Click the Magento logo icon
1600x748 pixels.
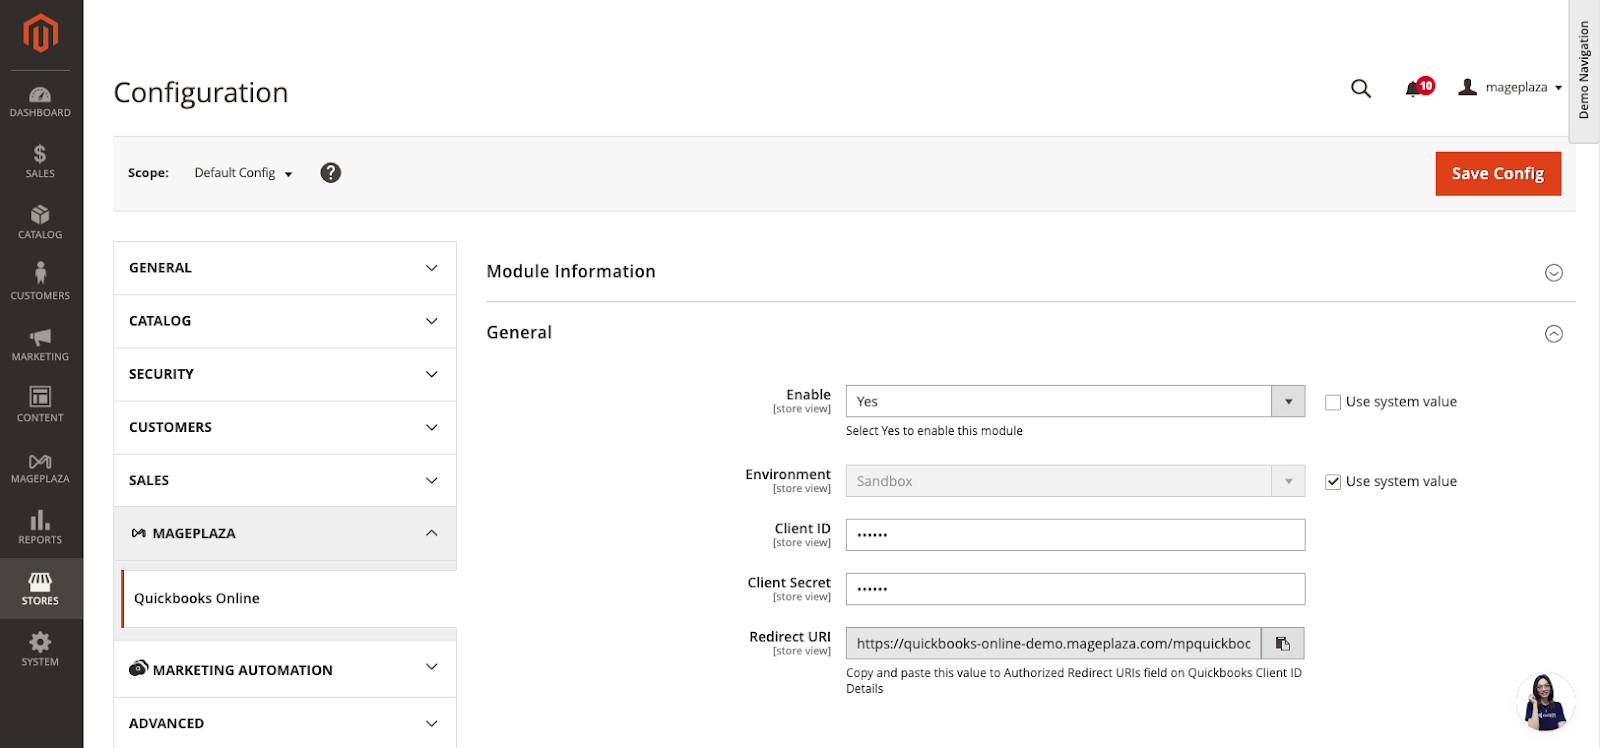point(41,33)
